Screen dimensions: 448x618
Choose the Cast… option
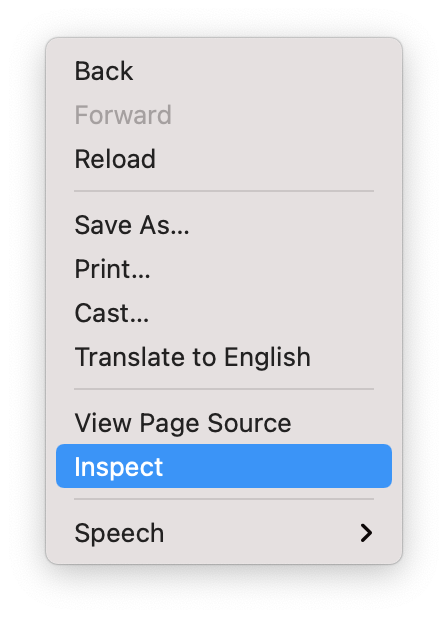click(224, 313)
